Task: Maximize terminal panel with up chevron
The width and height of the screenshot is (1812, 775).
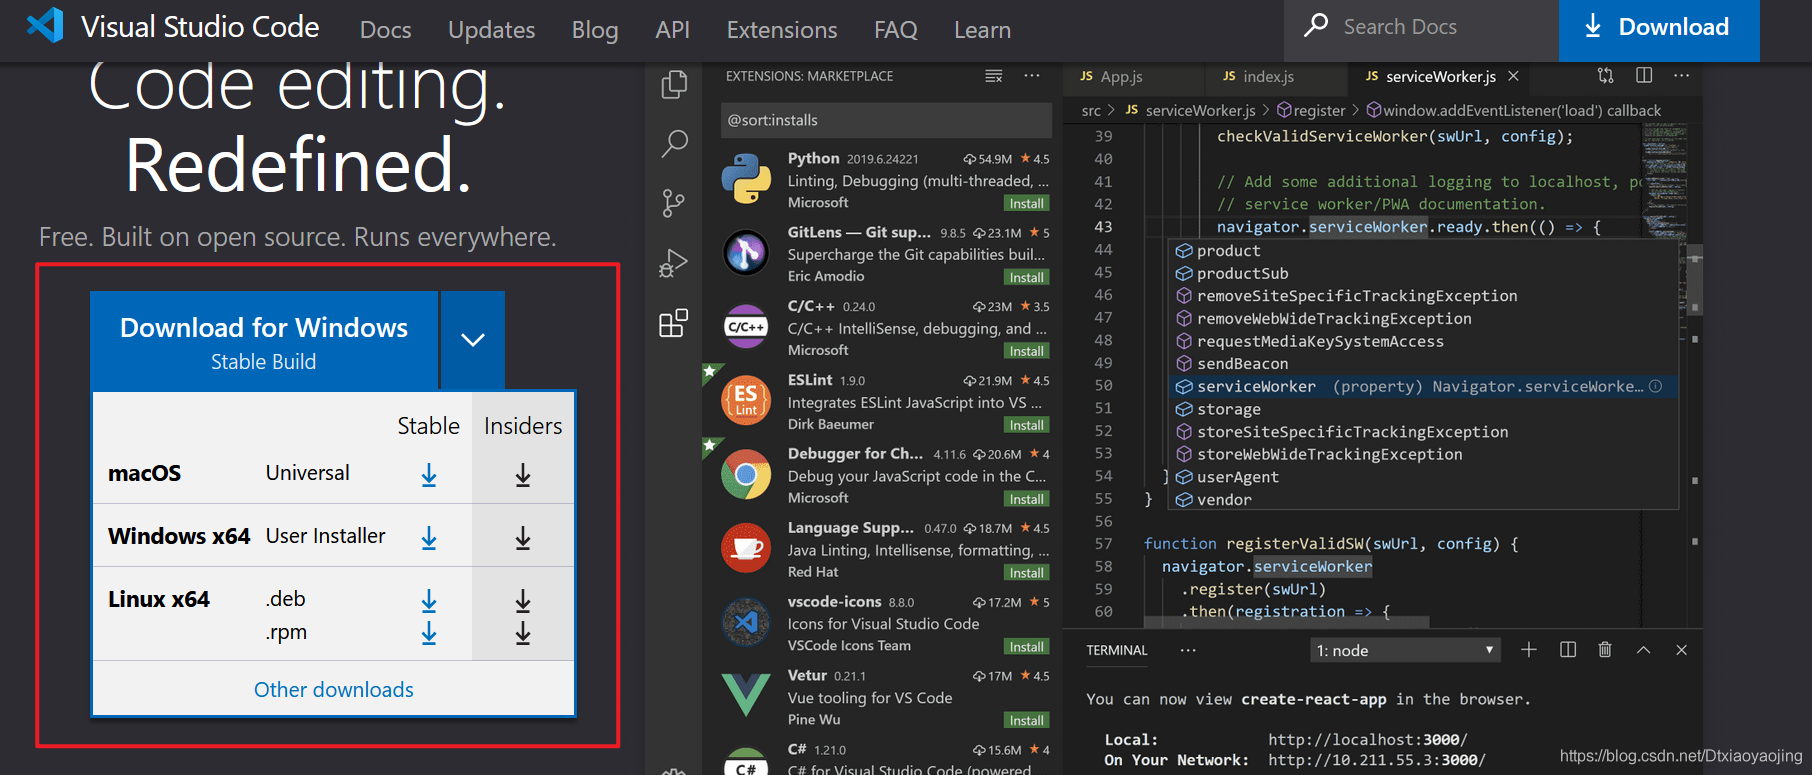Action: pyautogui.click(x=1643, y=650)
